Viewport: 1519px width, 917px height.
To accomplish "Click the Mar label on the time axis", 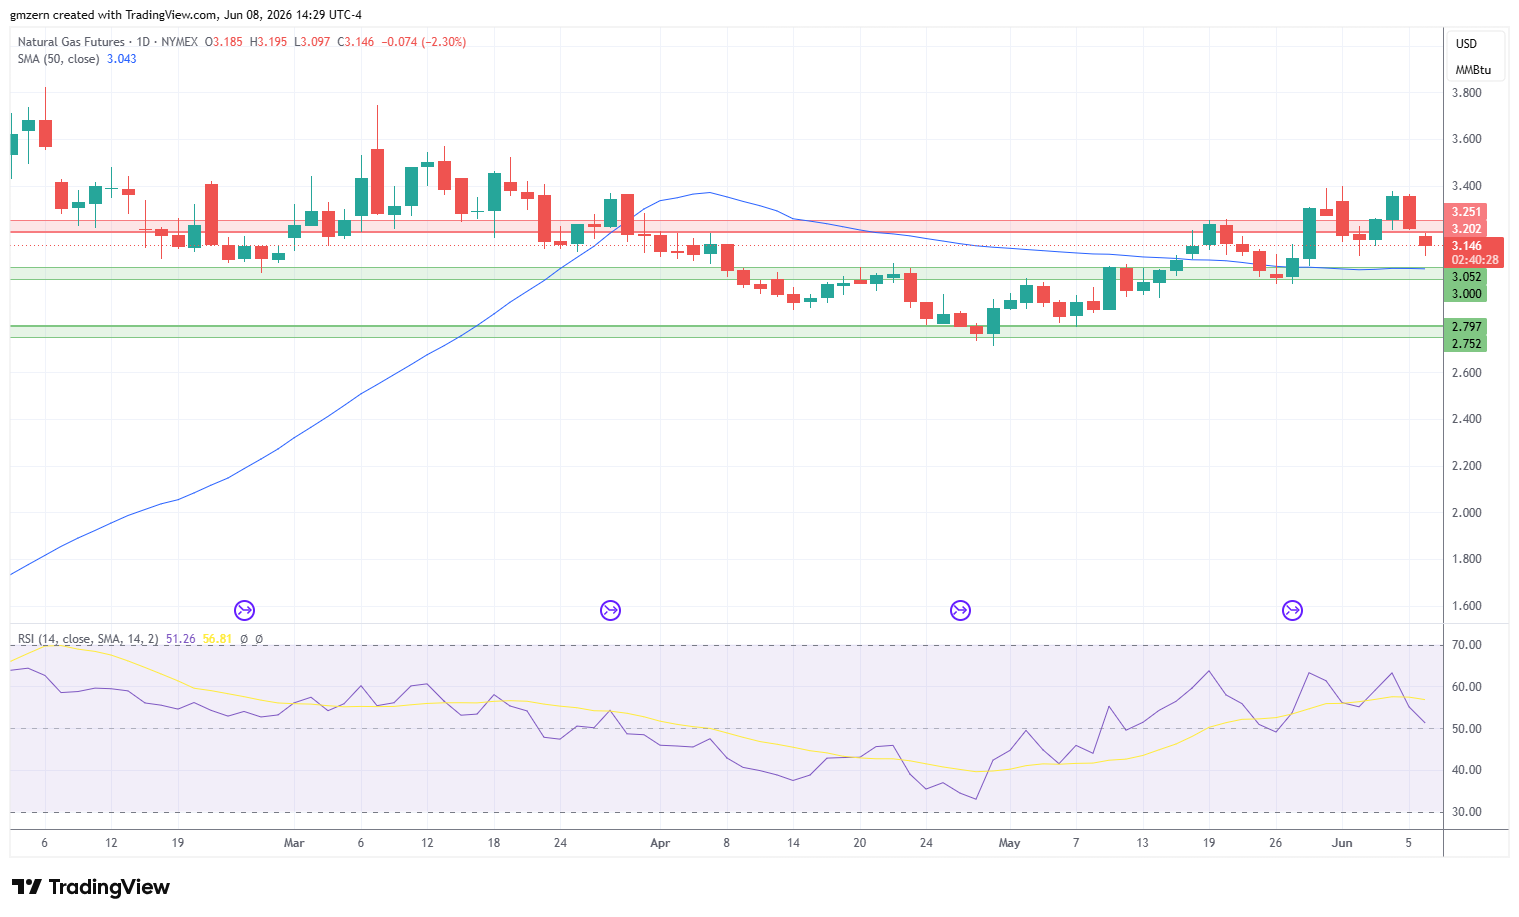I will (294, 843).
